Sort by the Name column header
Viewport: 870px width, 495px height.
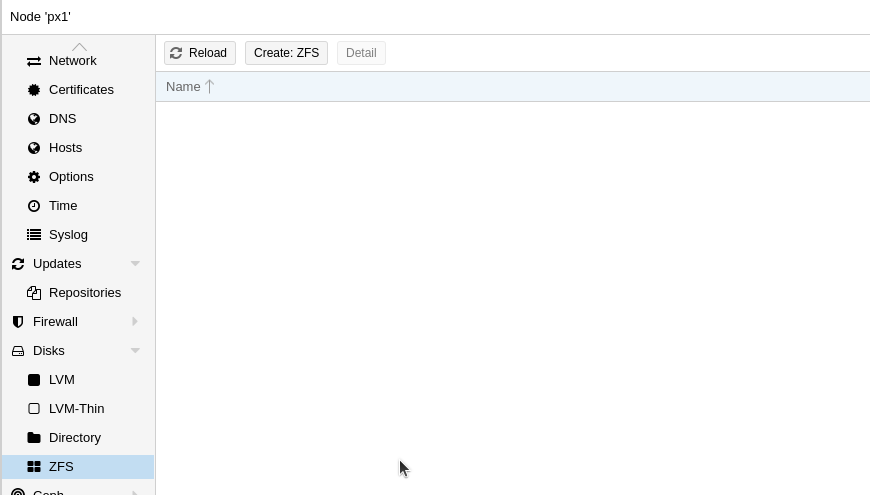(513, 87)
